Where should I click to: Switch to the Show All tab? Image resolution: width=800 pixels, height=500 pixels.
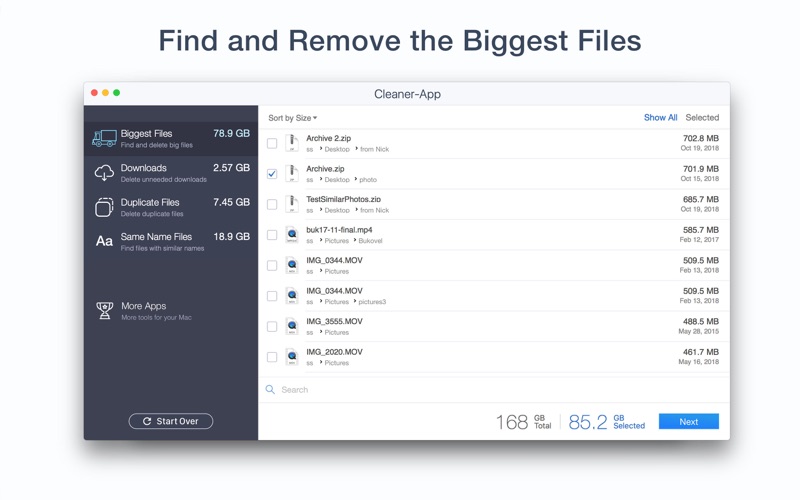click(x=660, y=117)
